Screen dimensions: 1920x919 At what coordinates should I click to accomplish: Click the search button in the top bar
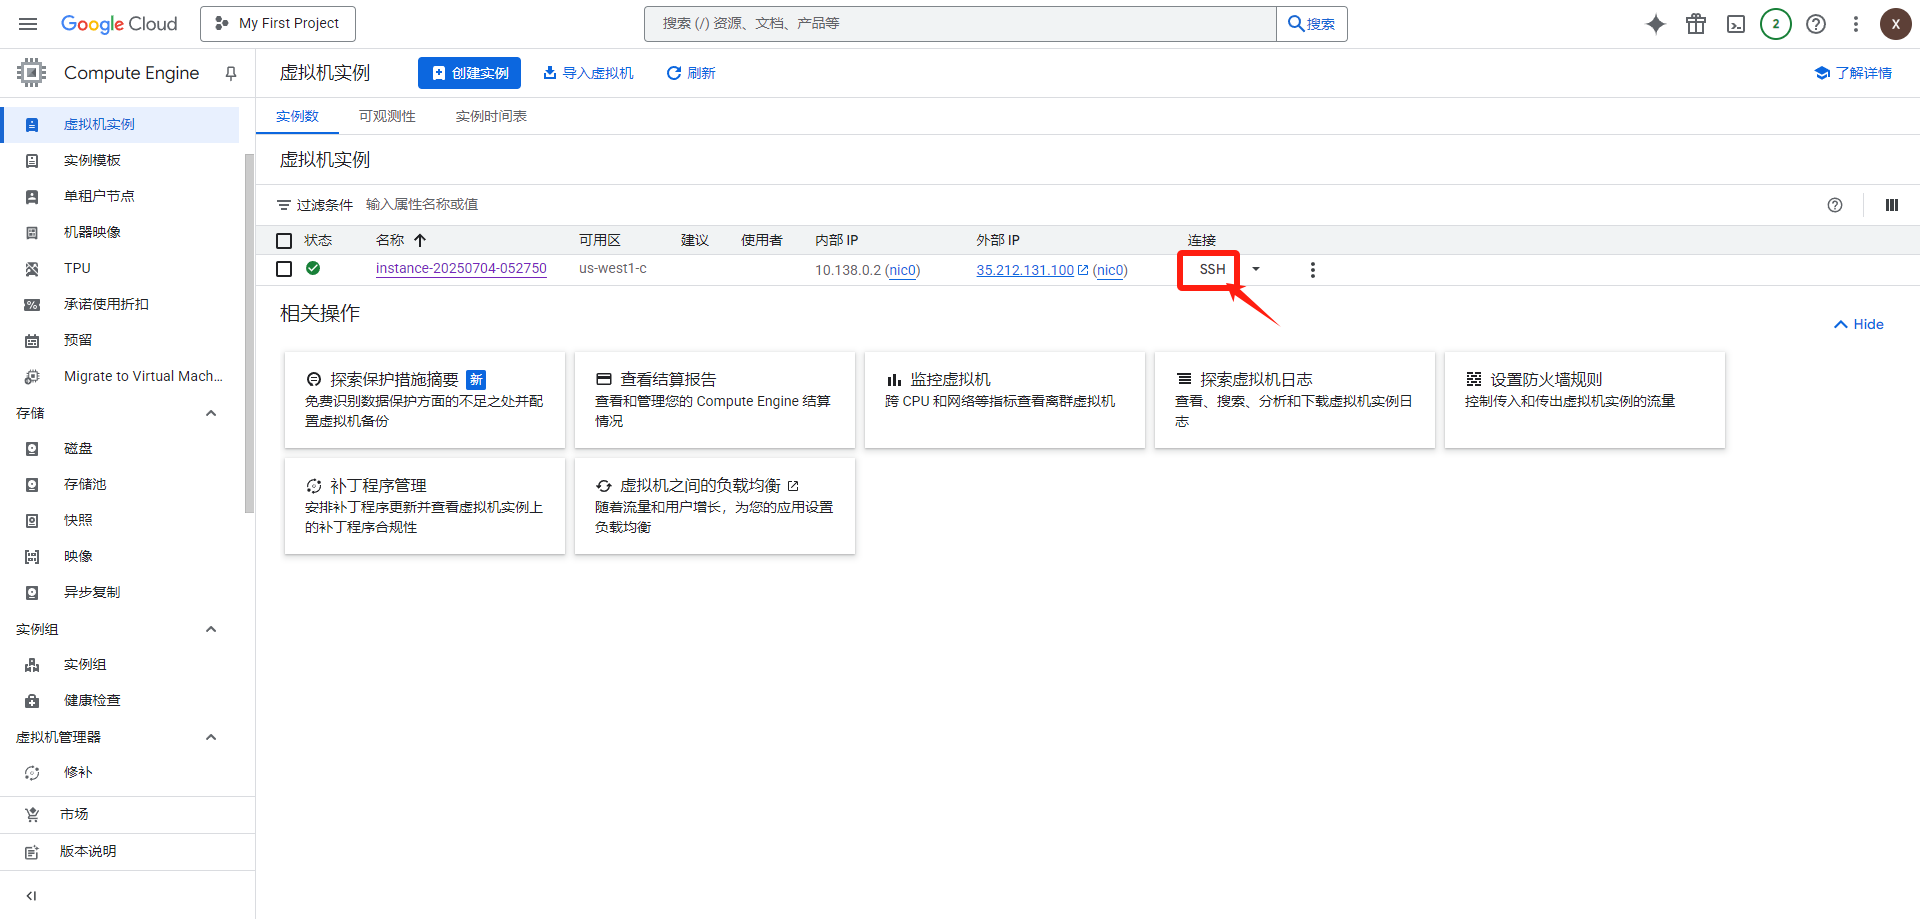pos(1312,24)
